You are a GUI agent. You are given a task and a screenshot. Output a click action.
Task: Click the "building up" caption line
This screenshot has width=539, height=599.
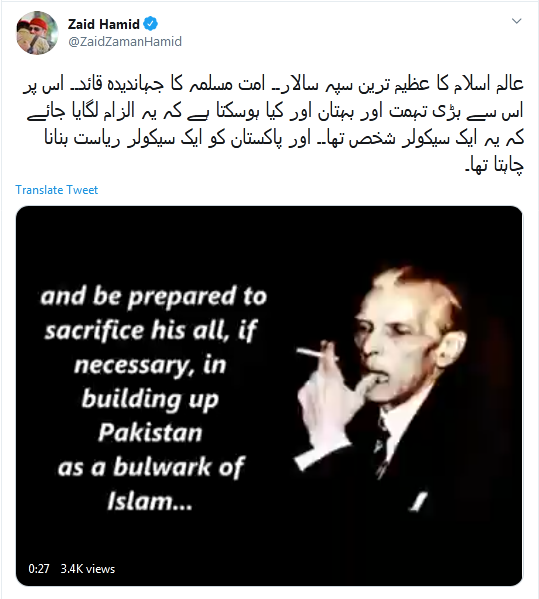pyautogui.click(x=150, y=400)
